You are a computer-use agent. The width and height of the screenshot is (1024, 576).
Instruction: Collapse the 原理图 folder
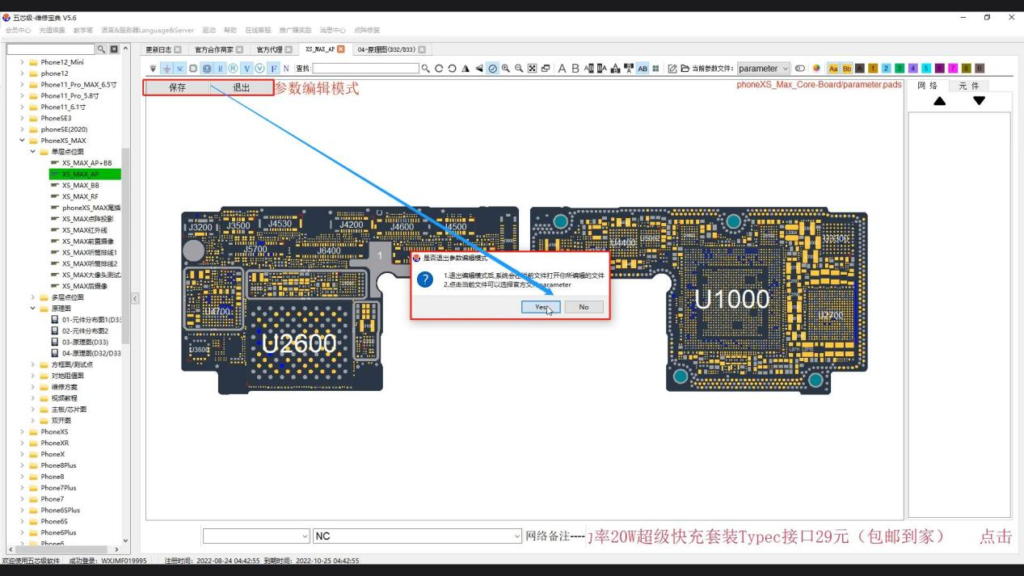pos(33,308)
